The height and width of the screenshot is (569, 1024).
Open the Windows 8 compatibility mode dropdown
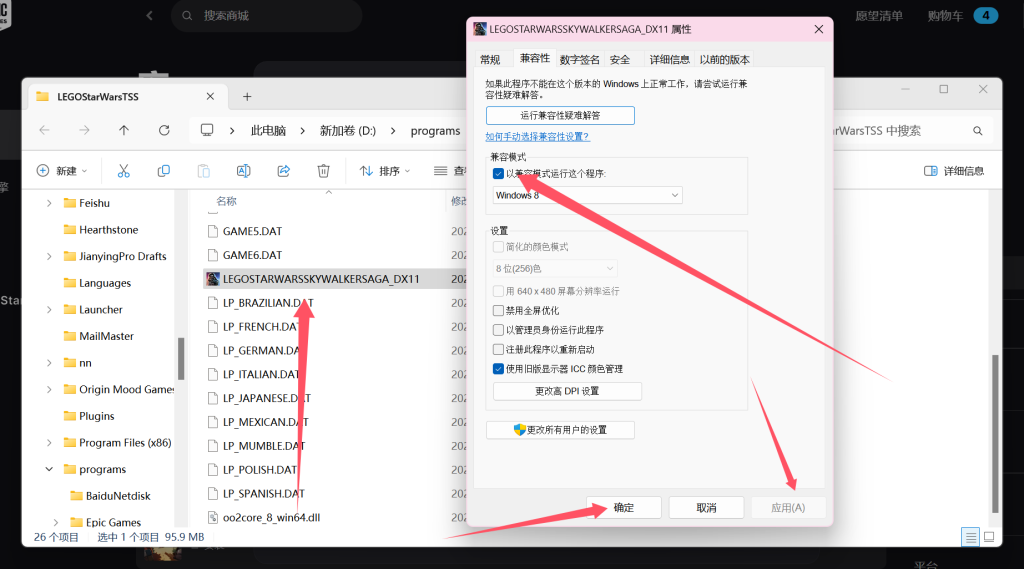(x=587, y=195)
